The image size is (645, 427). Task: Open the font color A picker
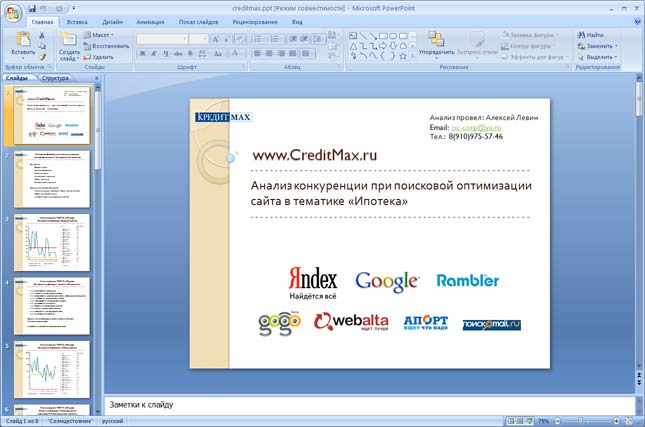point(237,53)
